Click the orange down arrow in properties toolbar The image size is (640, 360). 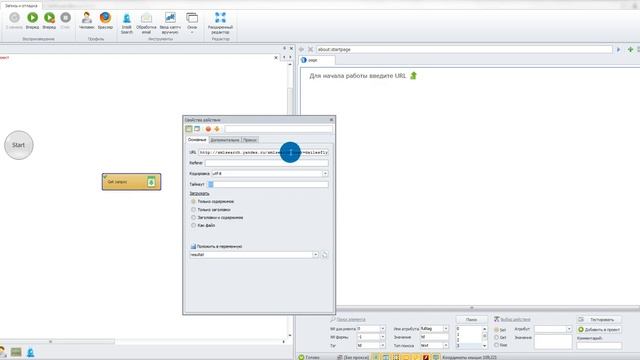[217, 129]
